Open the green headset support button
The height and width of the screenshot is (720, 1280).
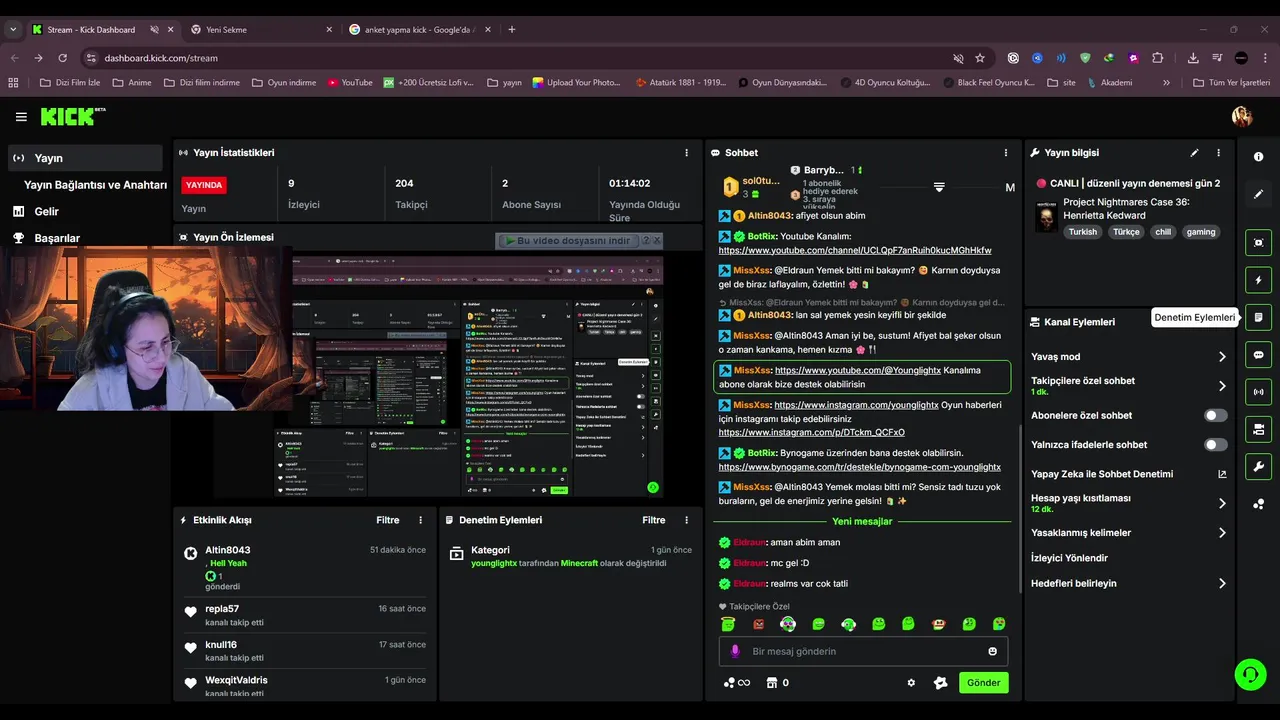[1250, 674]
